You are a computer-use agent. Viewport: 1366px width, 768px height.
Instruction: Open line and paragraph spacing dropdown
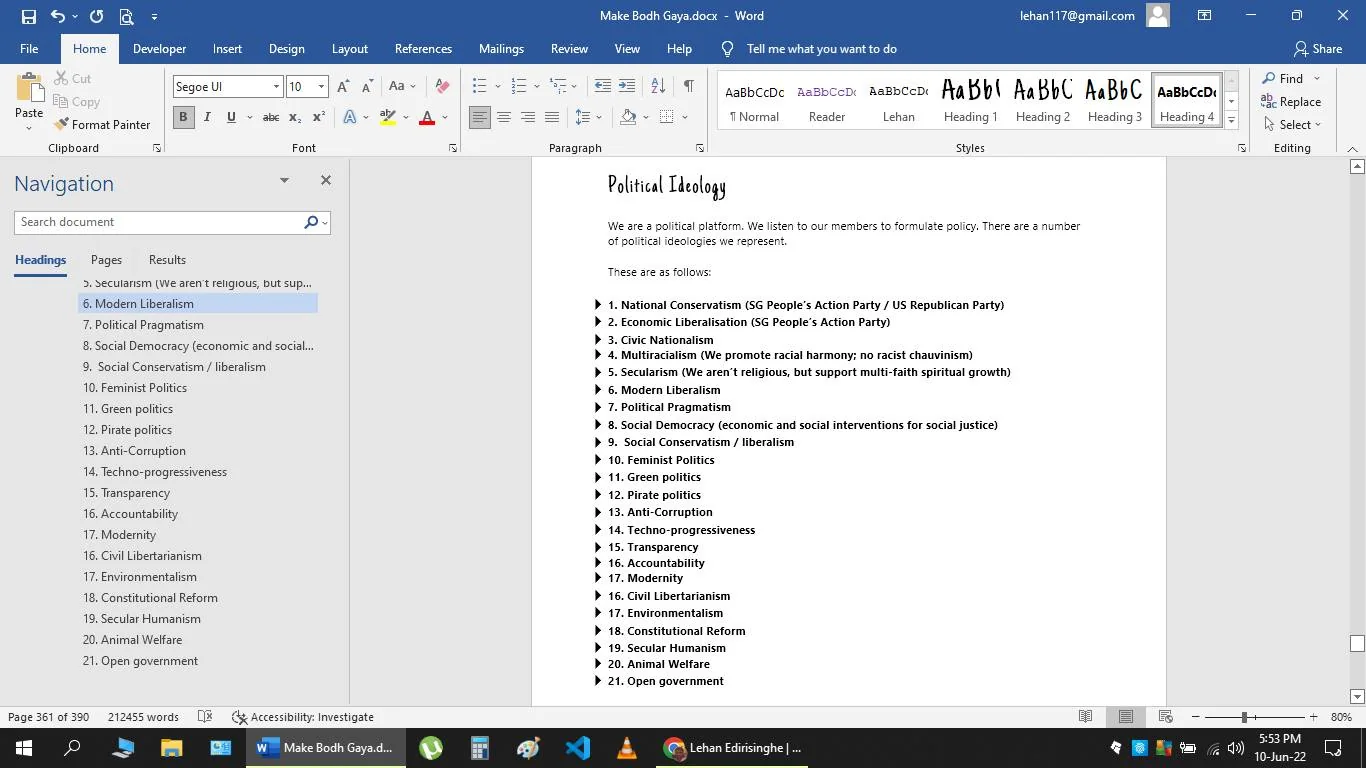tap(589, 117)
